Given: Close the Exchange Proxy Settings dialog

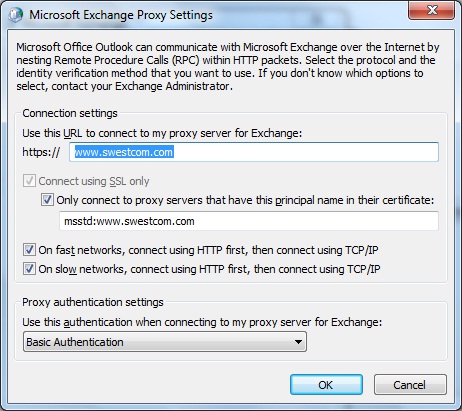Looking at the screenshot, I should coord(431,10).
